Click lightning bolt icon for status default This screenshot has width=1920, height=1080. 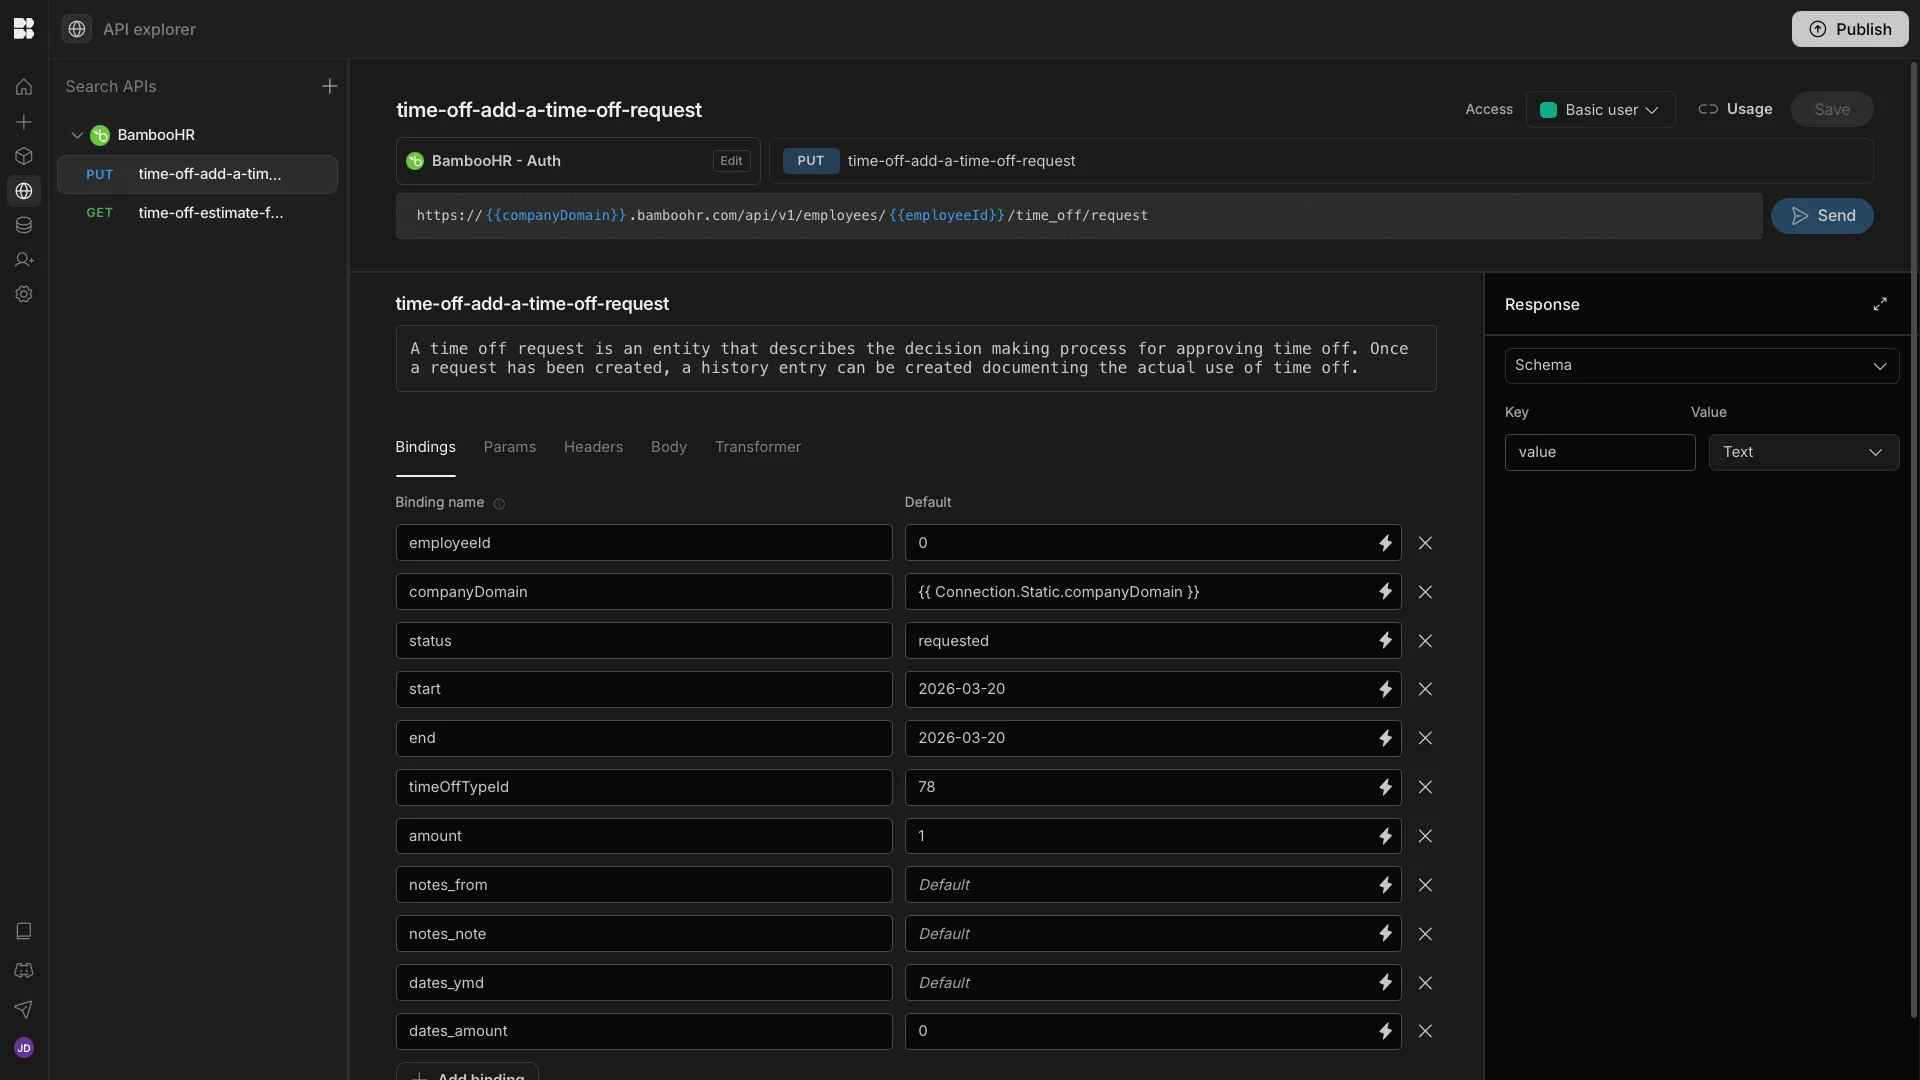1385,641
